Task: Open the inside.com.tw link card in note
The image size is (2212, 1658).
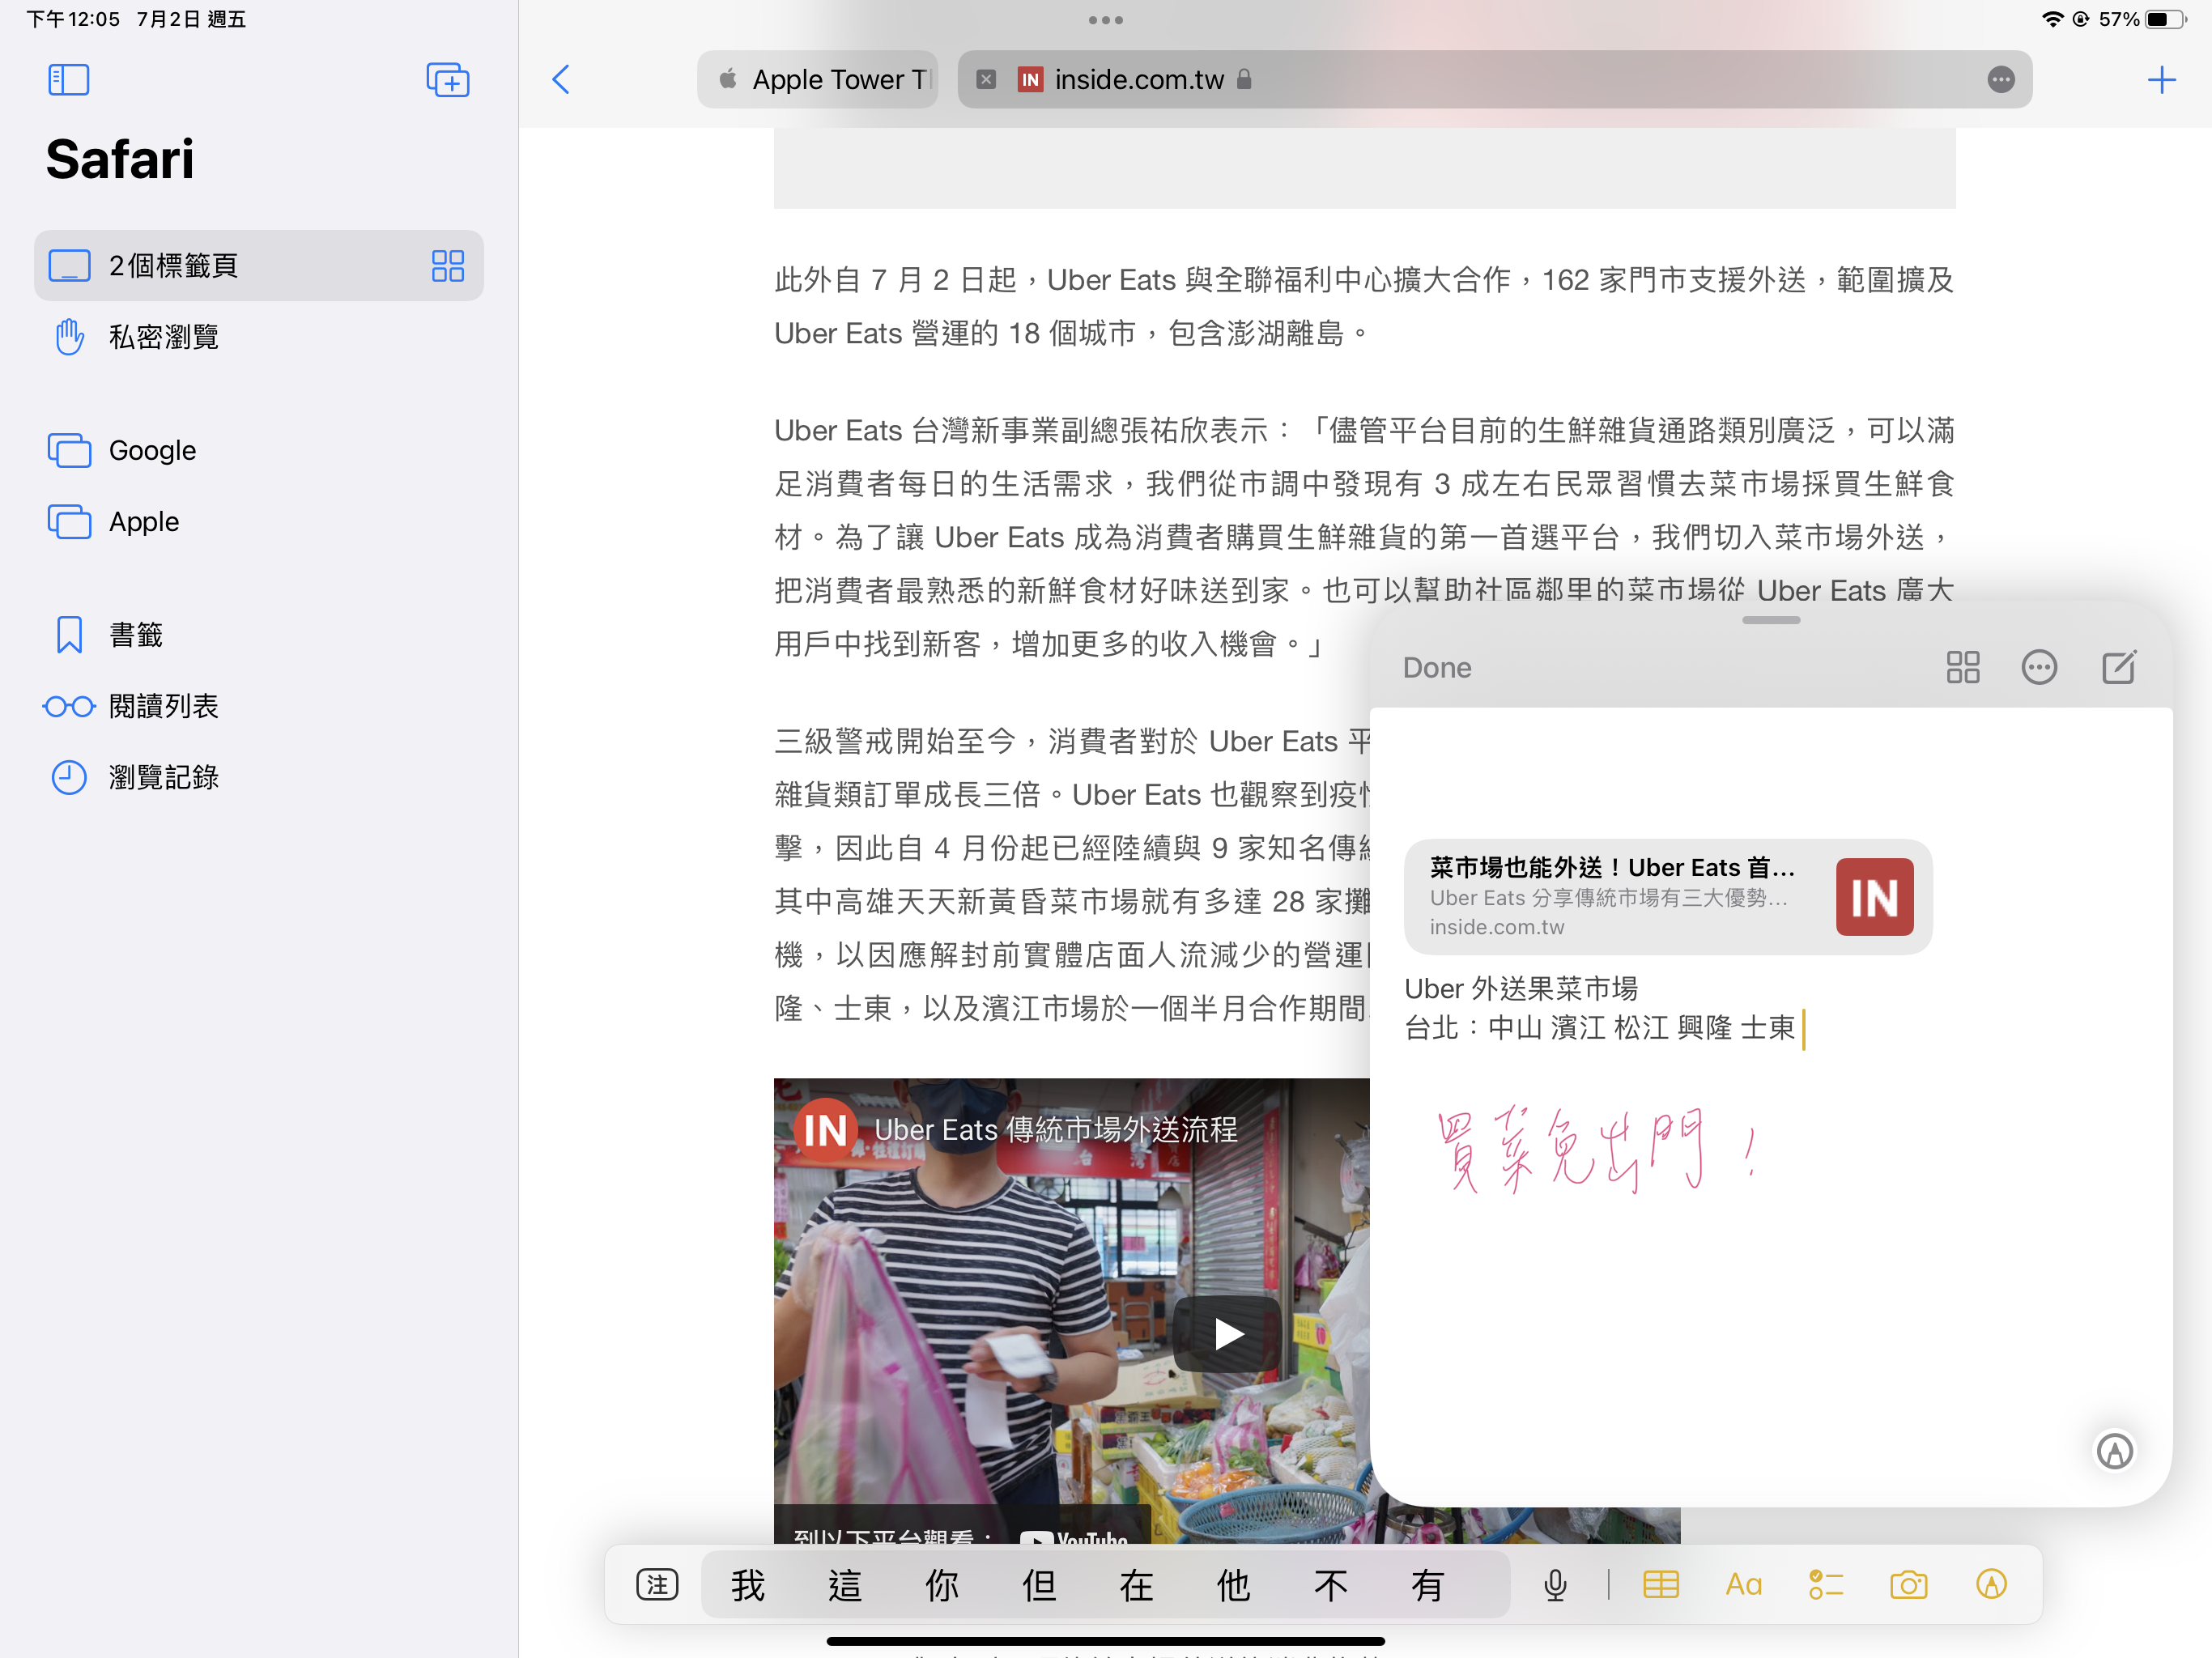Action: 1668,896
